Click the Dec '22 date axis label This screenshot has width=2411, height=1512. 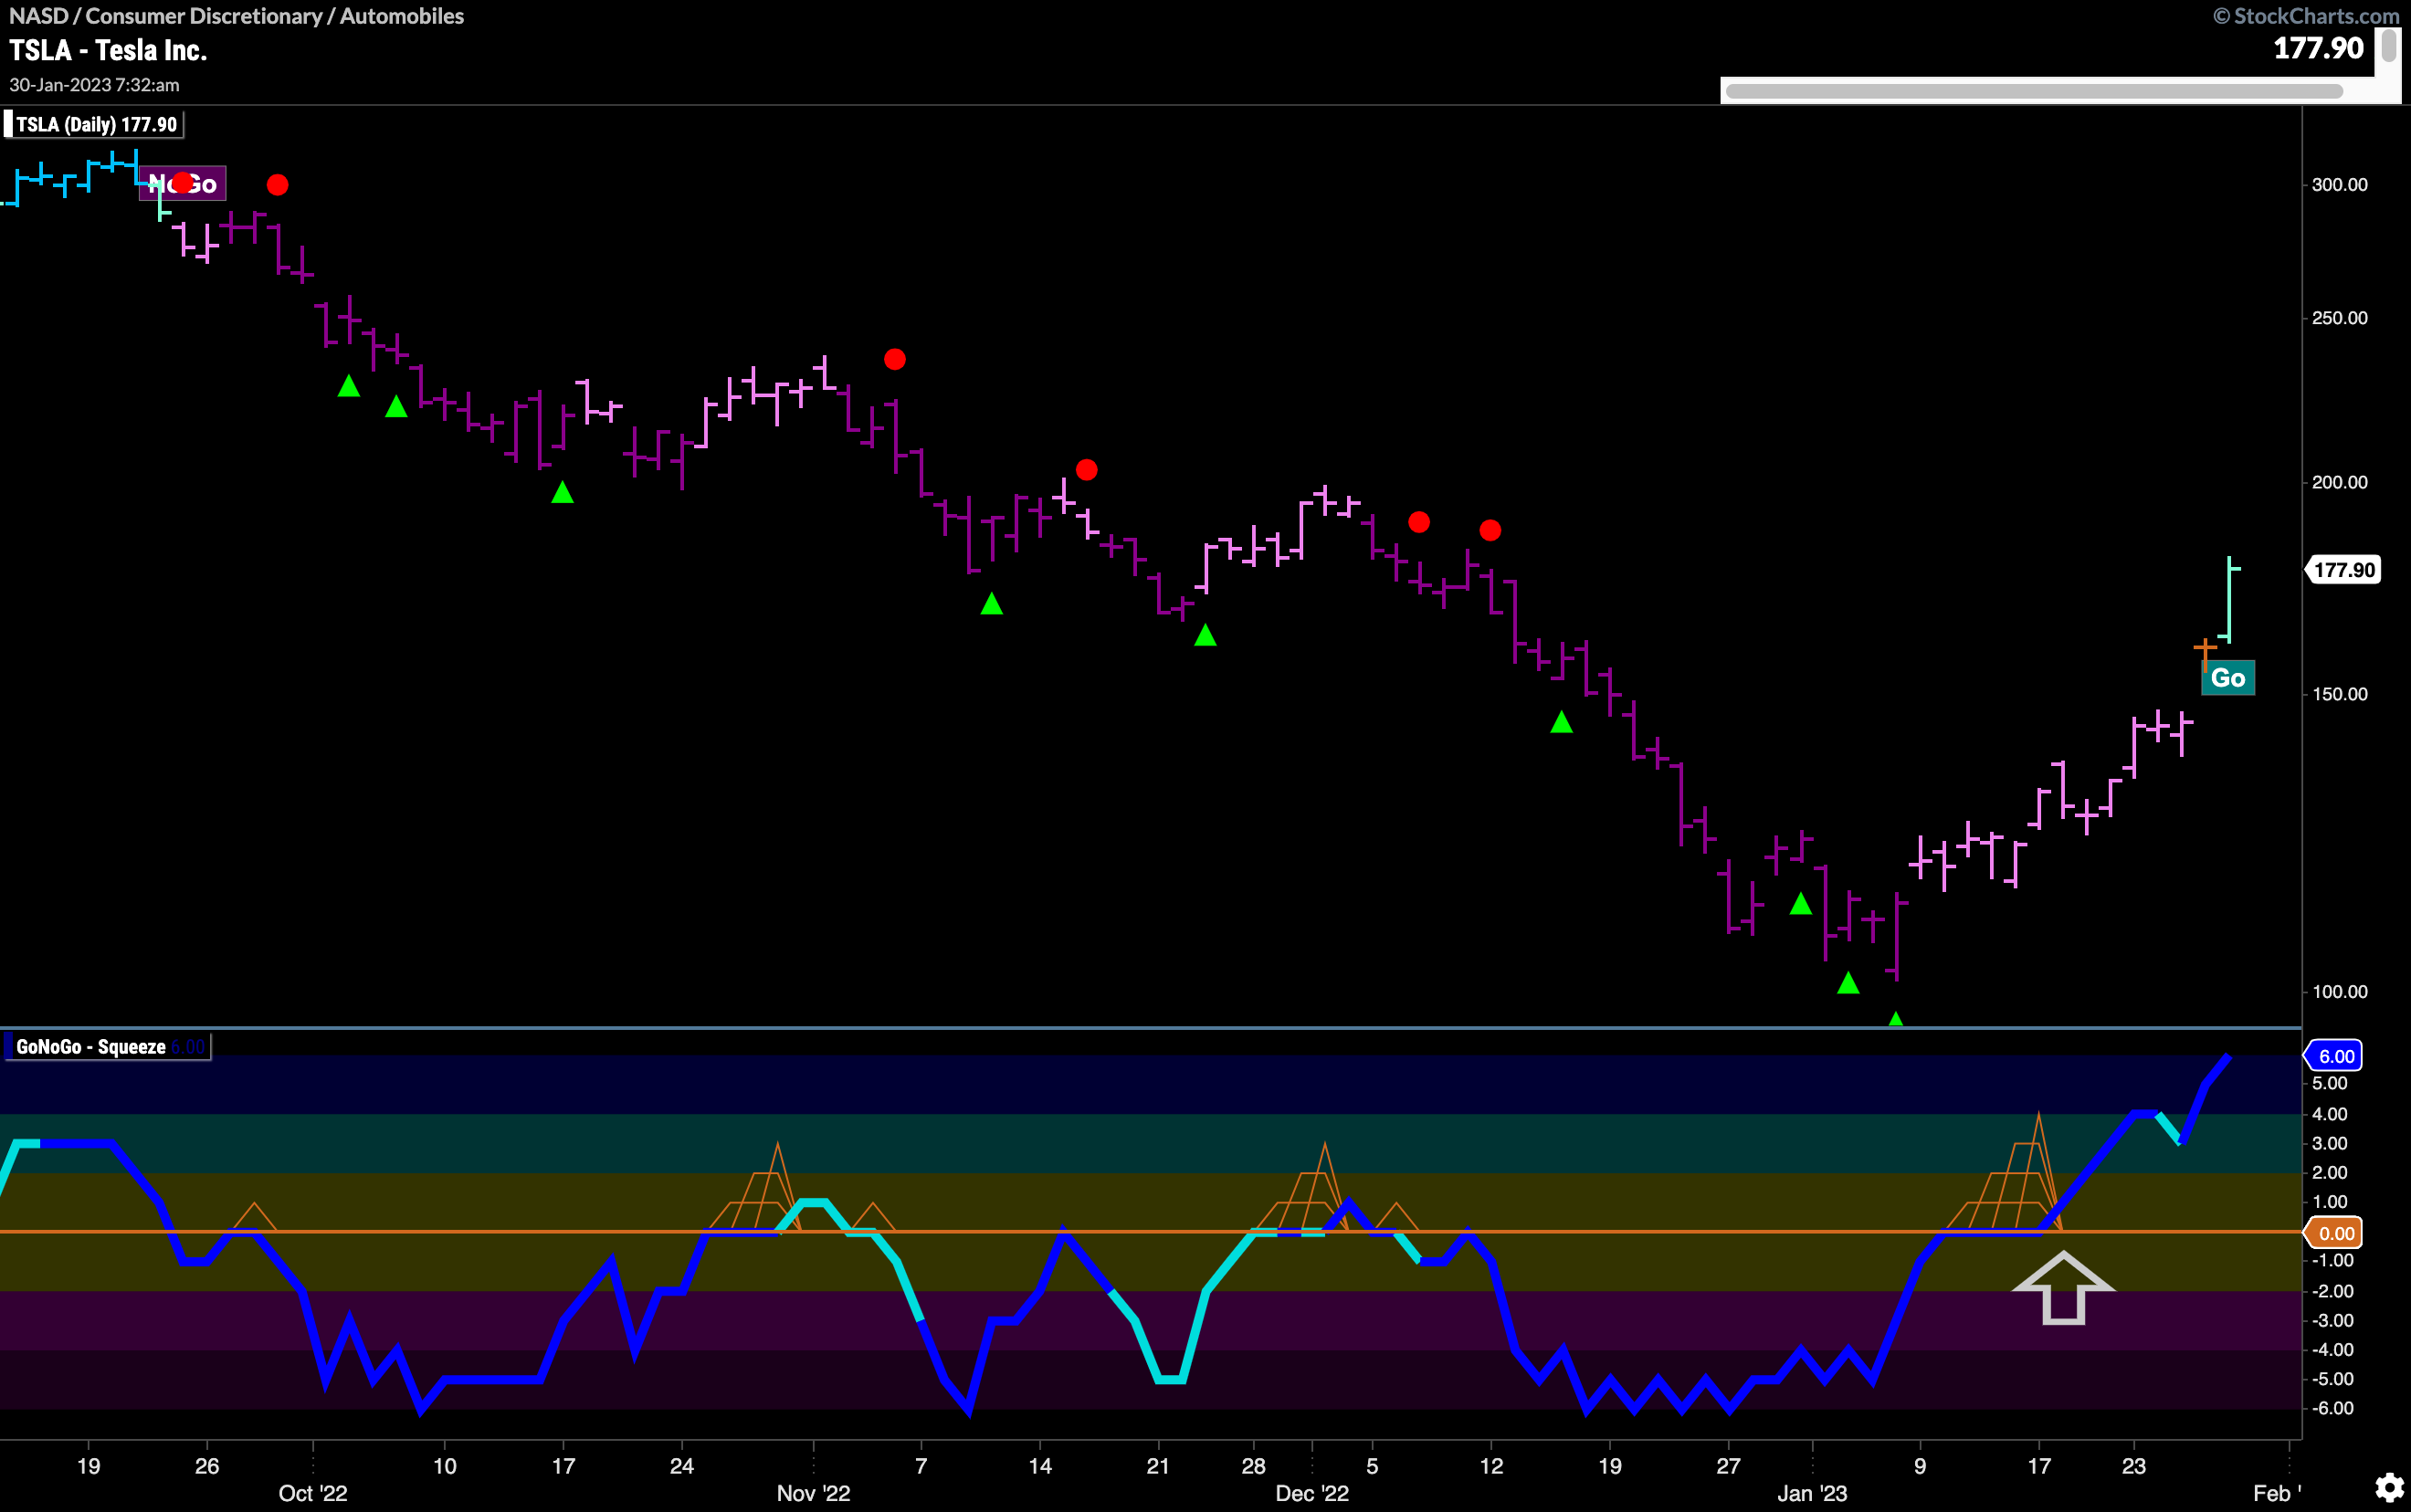[1312, 1493]
